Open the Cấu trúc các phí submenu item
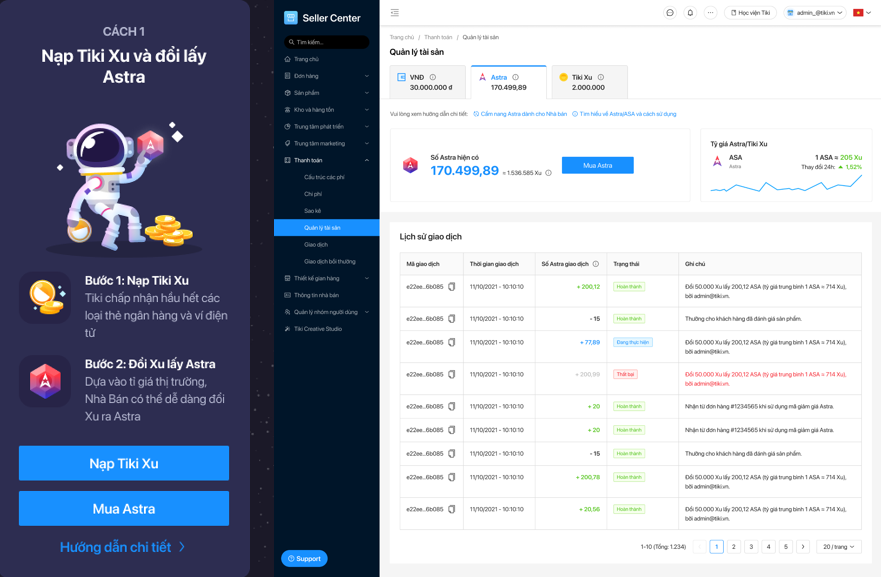The width and height of the screenshot is (881, 577). pos(326,177)
